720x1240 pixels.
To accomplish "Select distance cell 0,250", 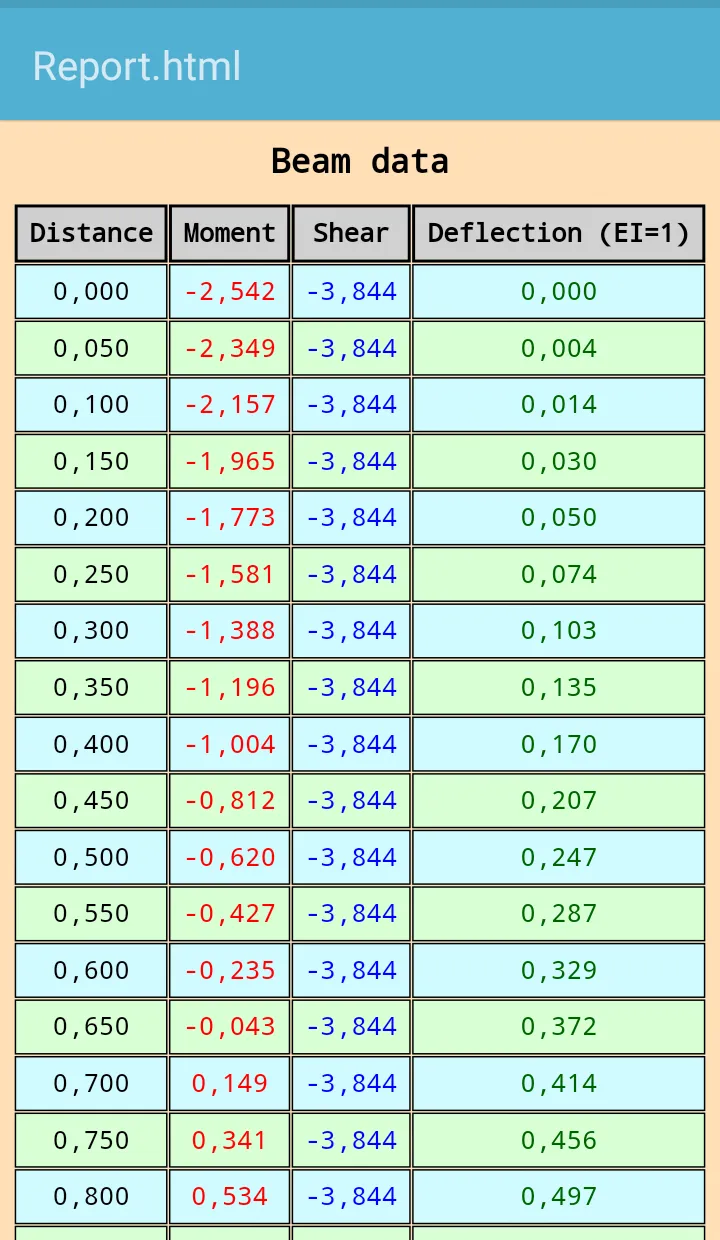I will click(91, 574).
